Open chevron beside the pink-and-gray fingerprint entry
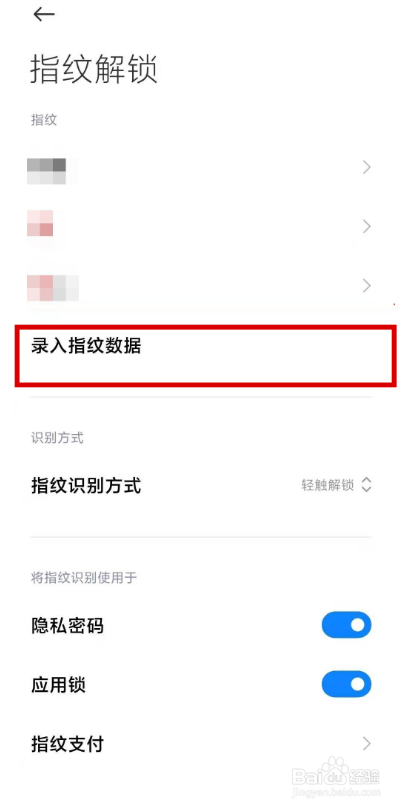Image resolution: width=409 pixels, height=810 pixels. coord(367,286)
